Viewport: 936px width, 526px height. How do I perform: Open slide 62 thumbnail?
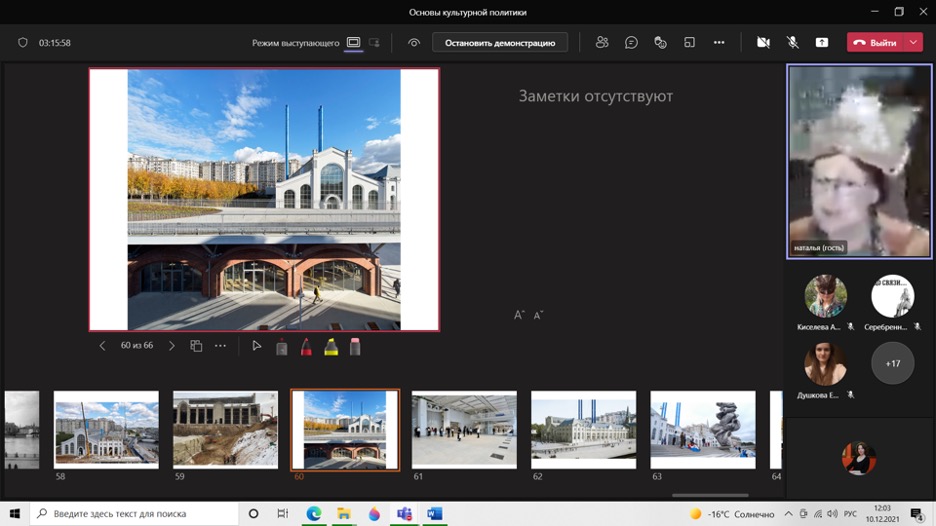pos(583,429)
